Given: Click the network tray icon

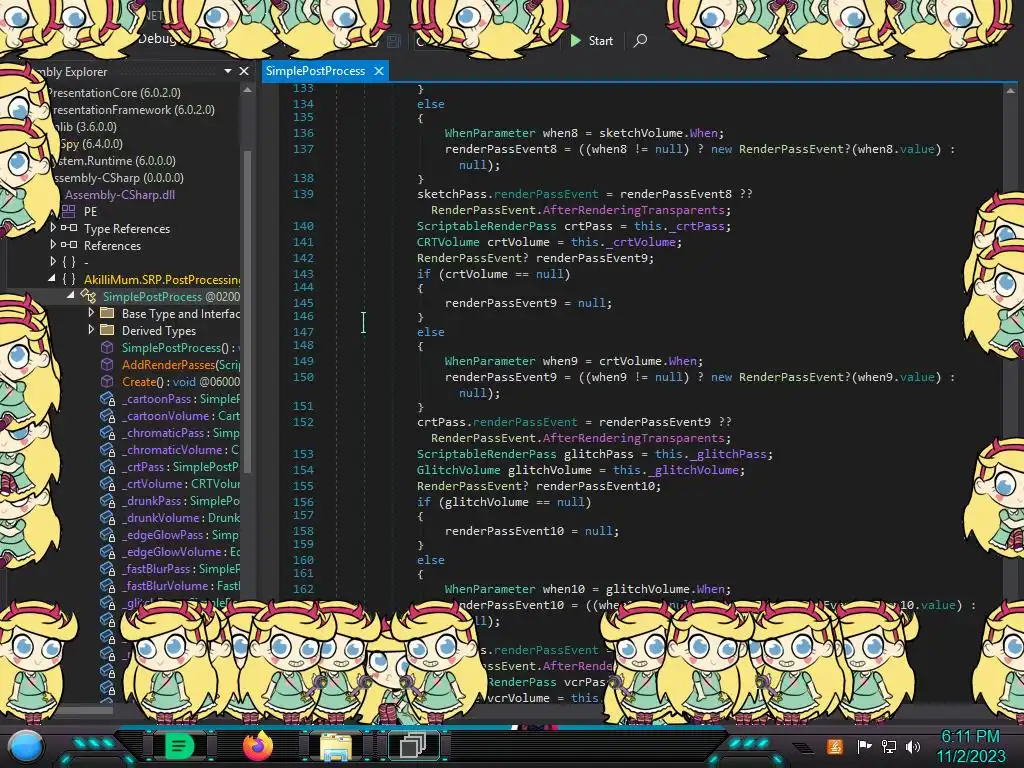Looking at the screenshot, I should tap(889, 746).
